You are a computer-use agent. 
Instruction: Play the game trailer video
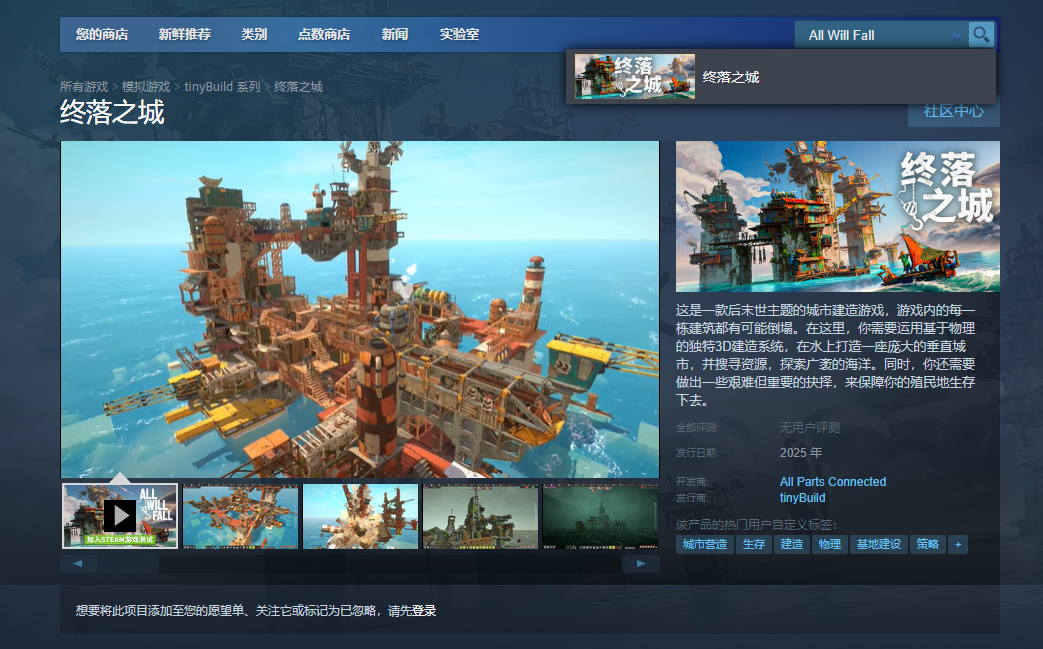[x=117, y=515]
